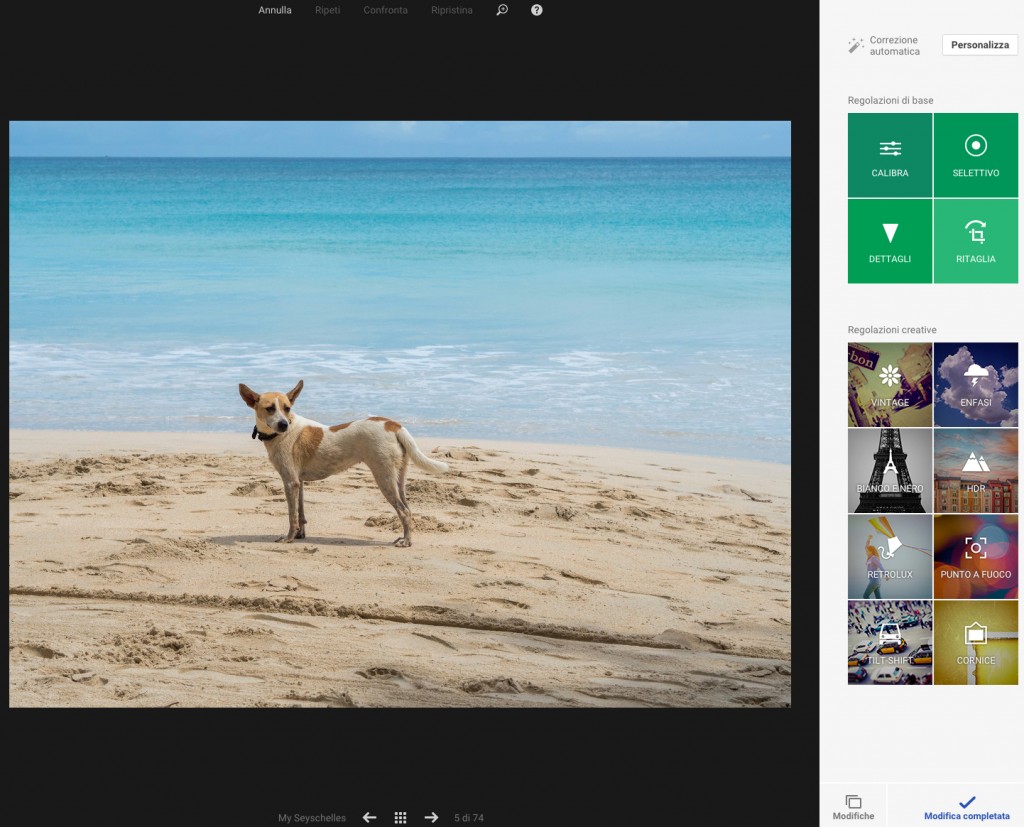Apply the Tilt-Shift effect

click(889, 643)
